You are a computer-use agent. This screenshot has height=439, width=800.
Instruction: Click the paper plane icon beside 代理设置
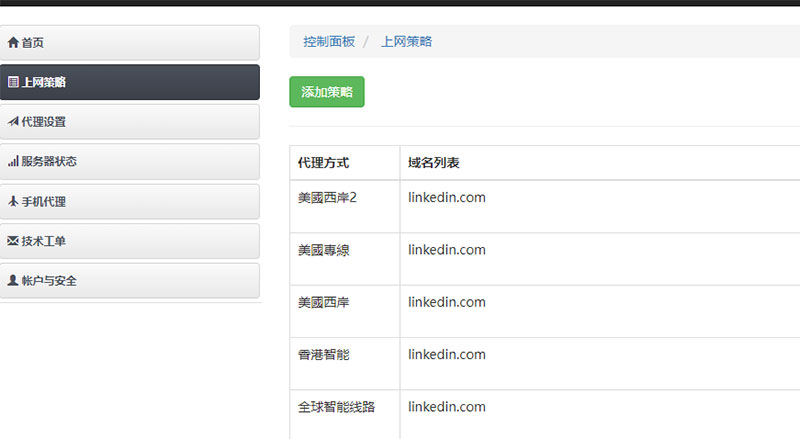click(x=13, y=122)
